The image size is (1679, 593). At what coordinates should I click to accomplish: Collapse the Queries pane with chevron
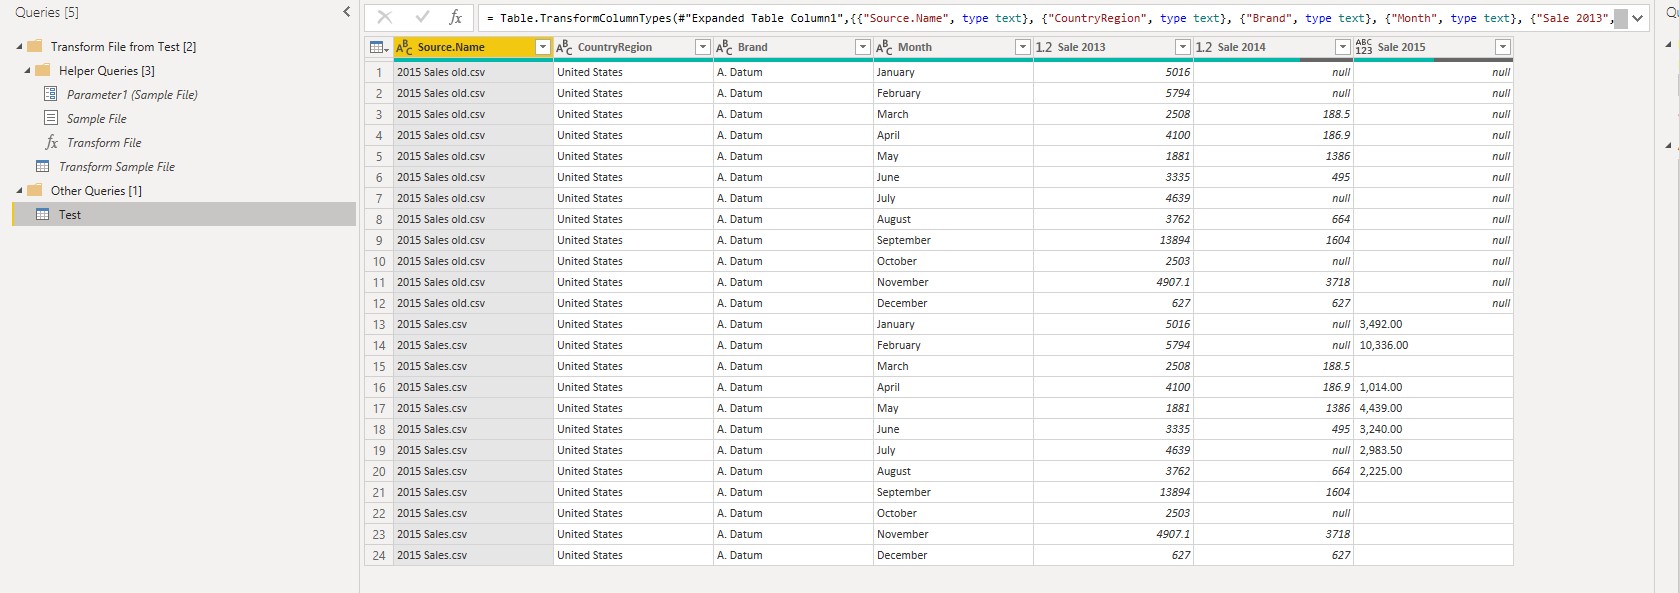[346, 12]
